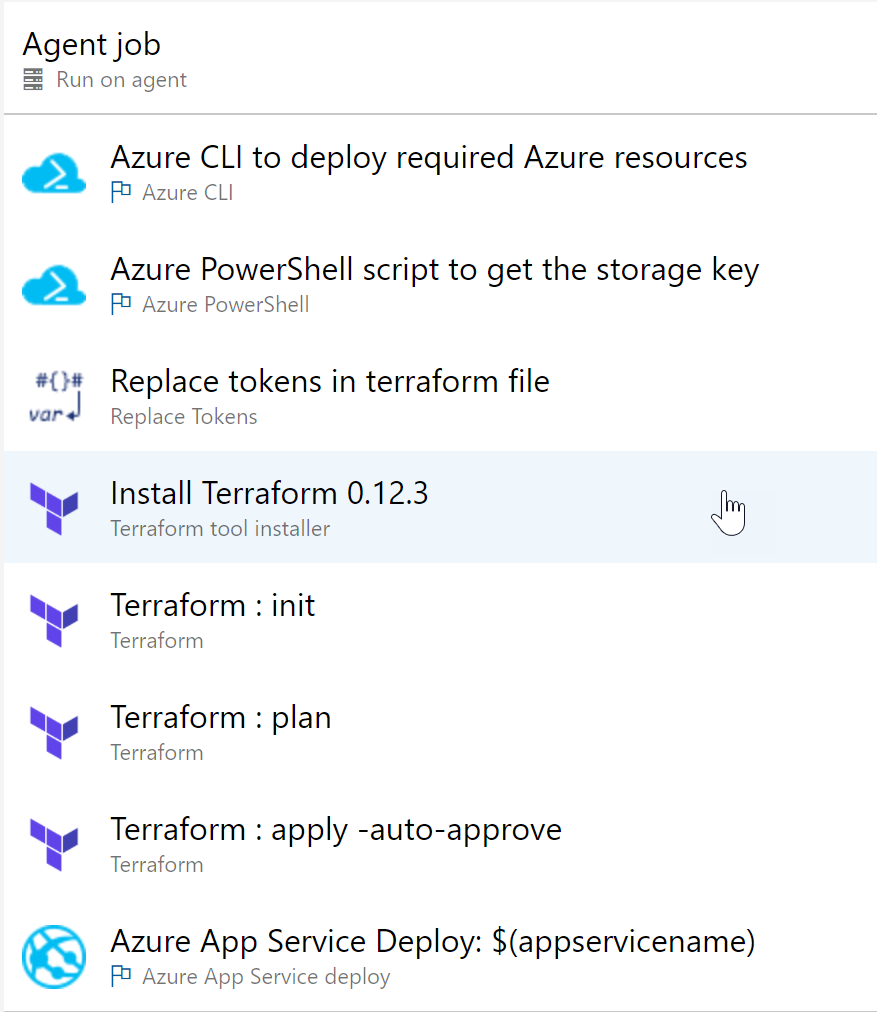Click the Terraform tool installer logo icon
The image size is (877, 1012).
click(54, 509)
